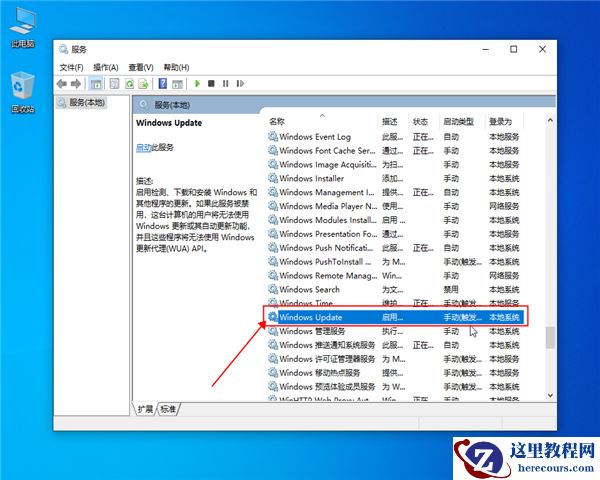Select the Windows 推送通知系统服务 row
The image size is (600, 480).
[394, 345]
